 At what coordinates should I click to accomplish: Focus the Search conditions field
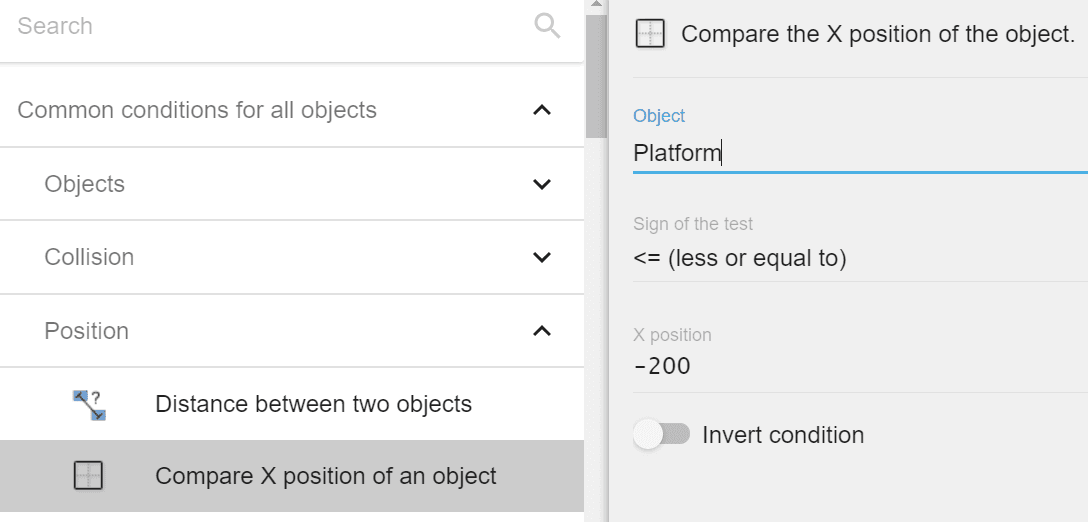click(x=270, y=26)
